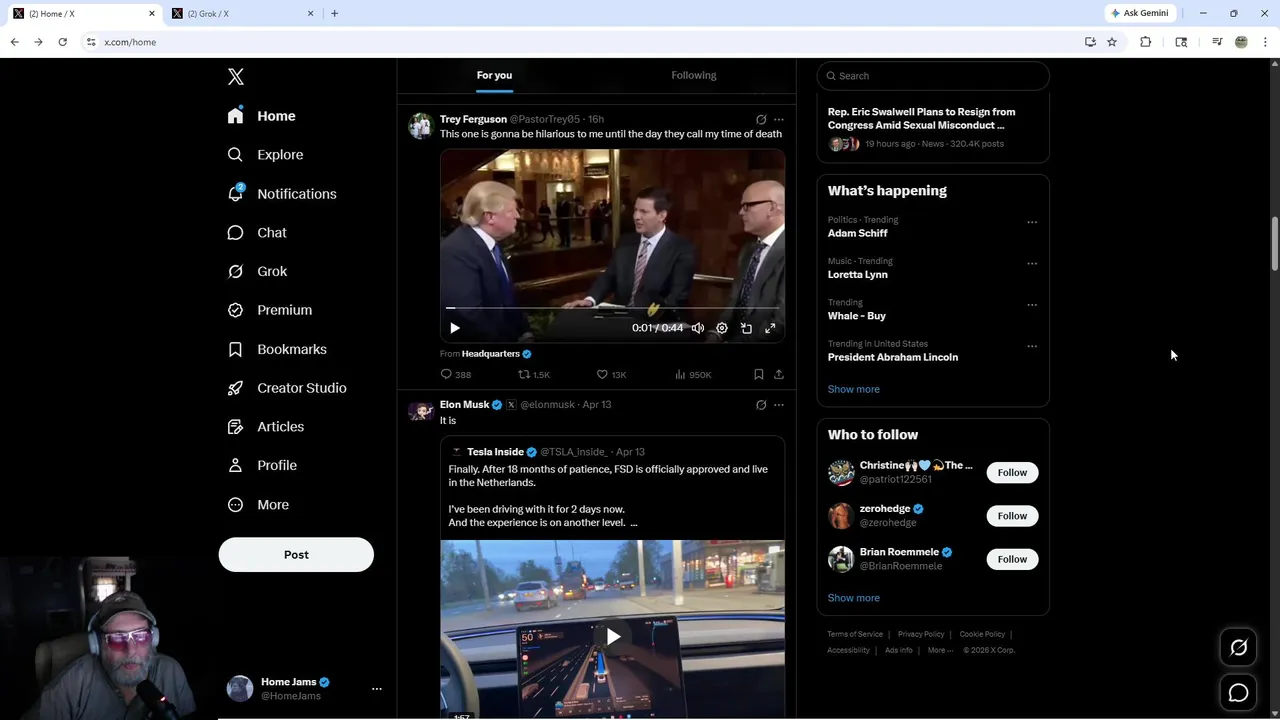Open more options for Adam Schiff trend
This screenshot has height=720, width=1280.
pos(1032,222)
